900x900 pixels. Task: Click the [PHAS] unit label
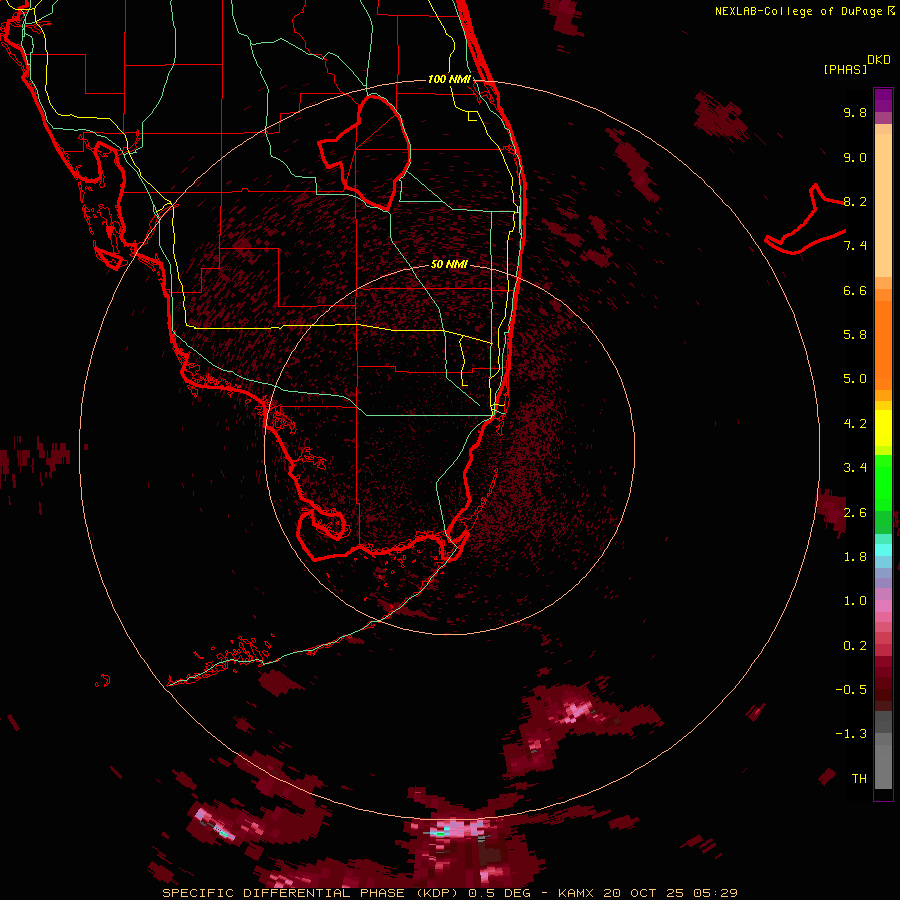[845, 69]
